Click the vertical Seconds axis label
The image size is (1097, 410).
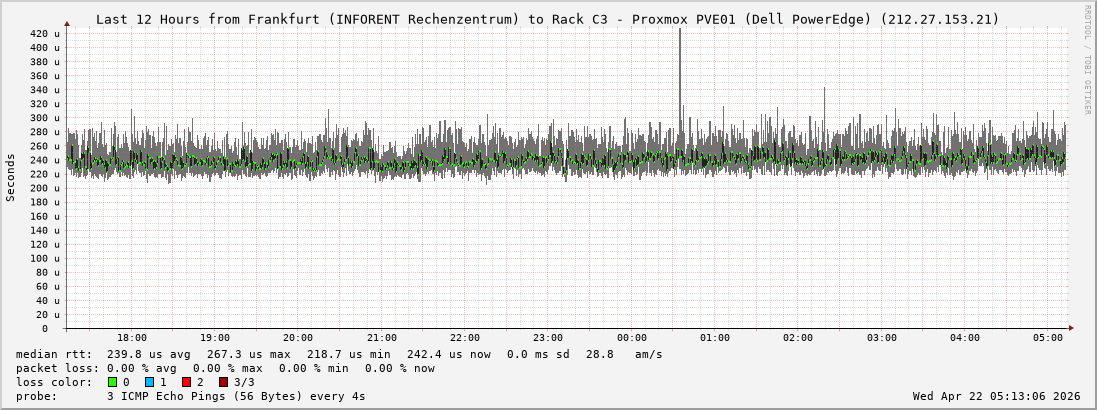[x=11, y=178]
